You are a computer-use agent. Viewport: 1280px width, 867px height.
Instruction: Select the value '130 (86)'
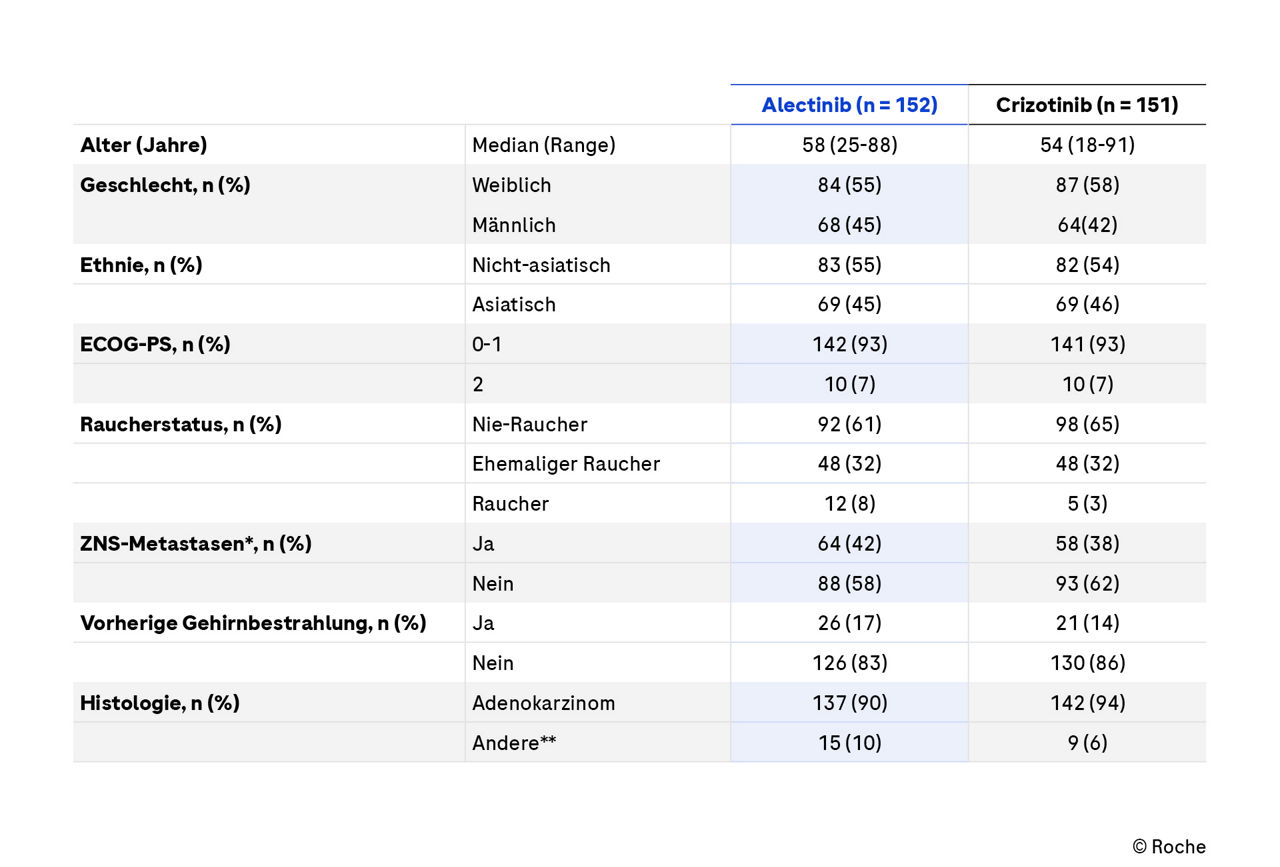click(x=1087, y=663)
